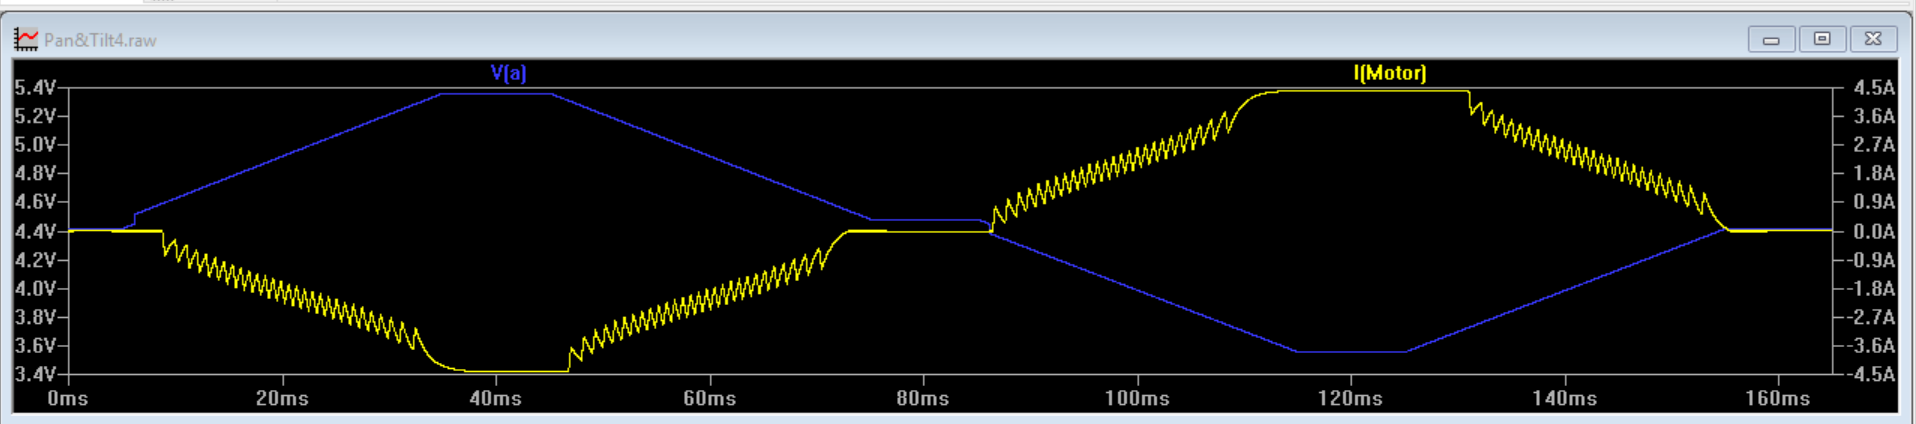
Task: Click the 5.2V left axis label
Action: 35,116
